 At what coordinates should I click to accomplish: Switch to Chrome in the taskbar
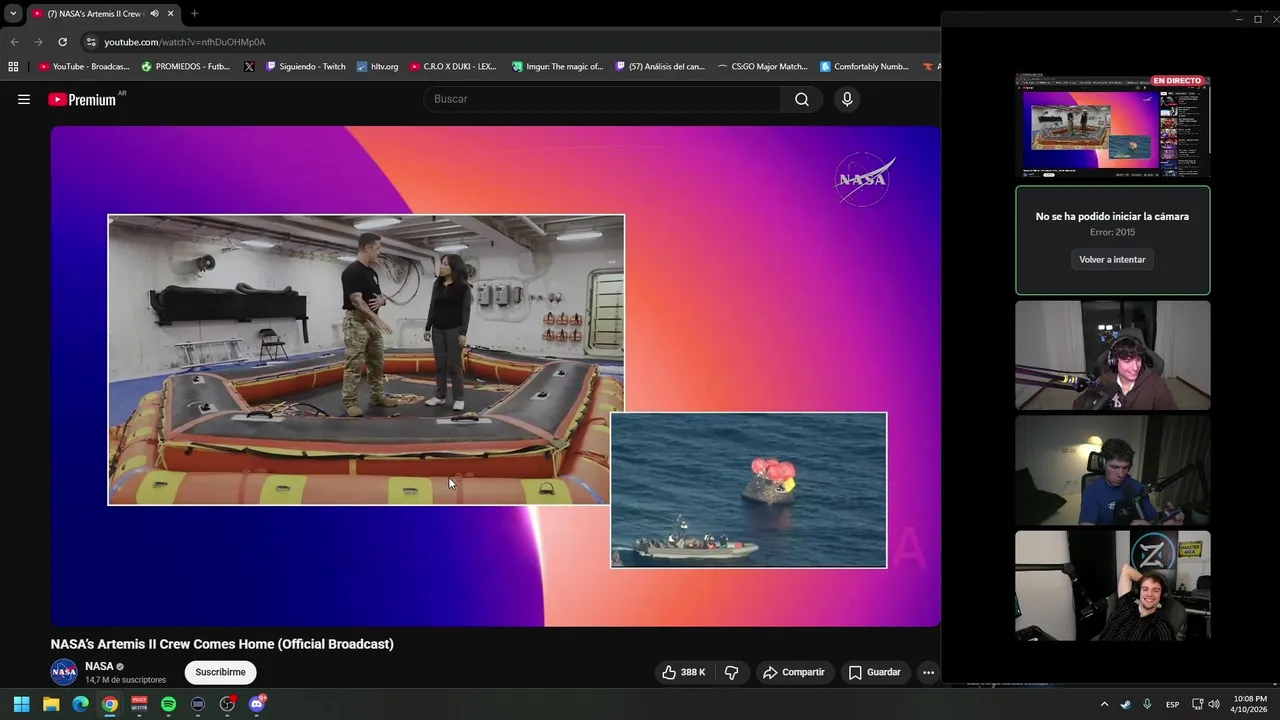click(110, 704)
